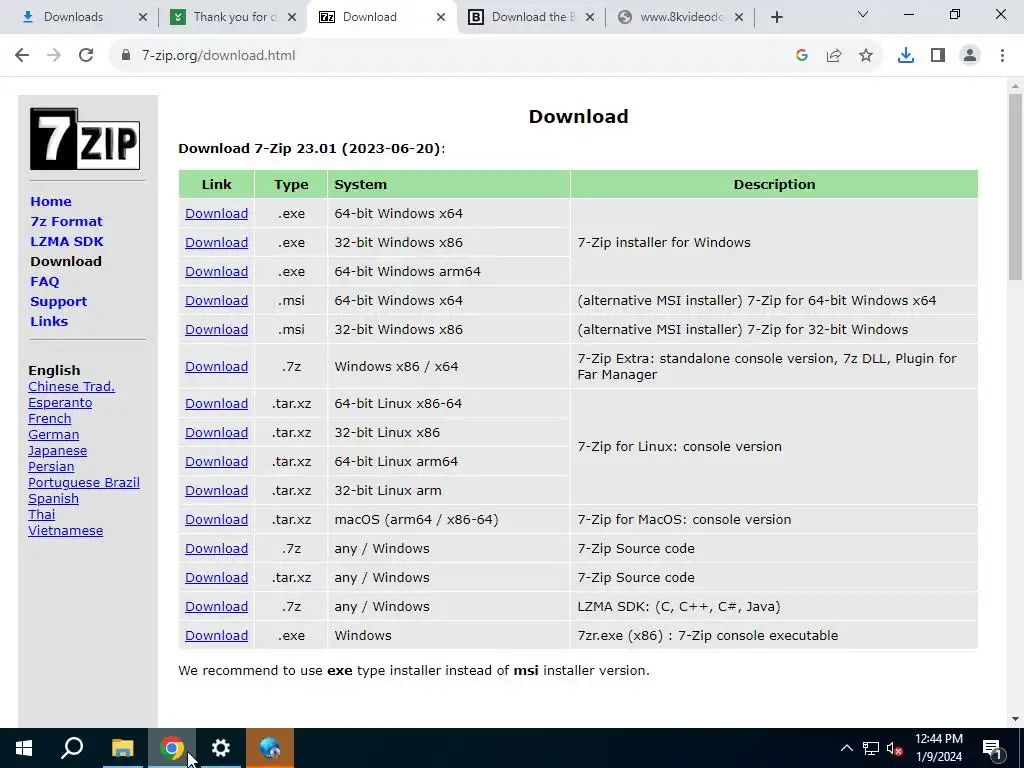The height and width of the screenshot is (768, 1024).
Task: Reload the page with the refresh icon
Action: [86, 56]
